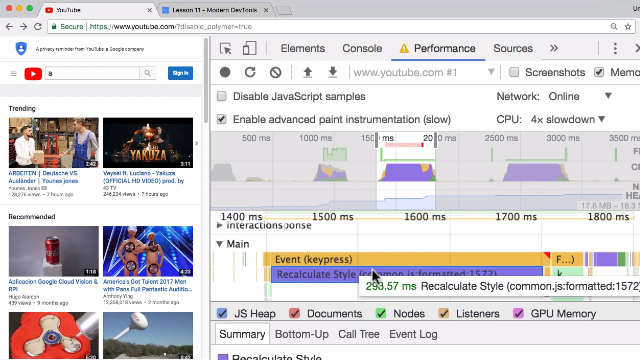Image resolution: width=640 pixels, height=360 pixels.
Task: Click the reload and profile icon
Action: tap(250, 72)
